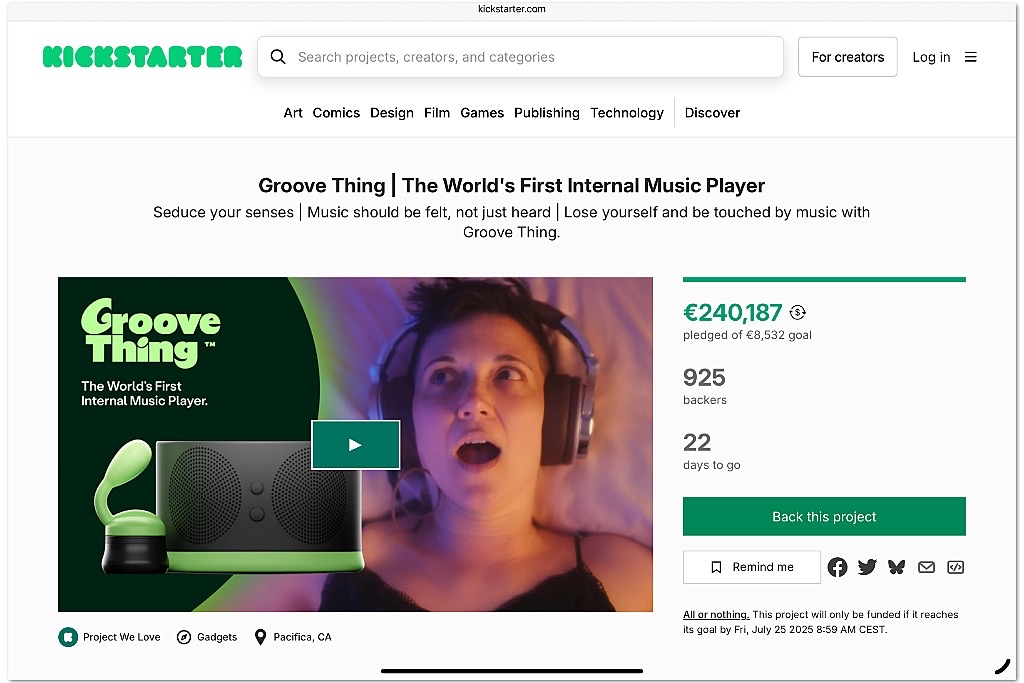Open the hamburger menu icon
The width and height of the screenshot is (1024, 683).
click(x=971, y=57)
